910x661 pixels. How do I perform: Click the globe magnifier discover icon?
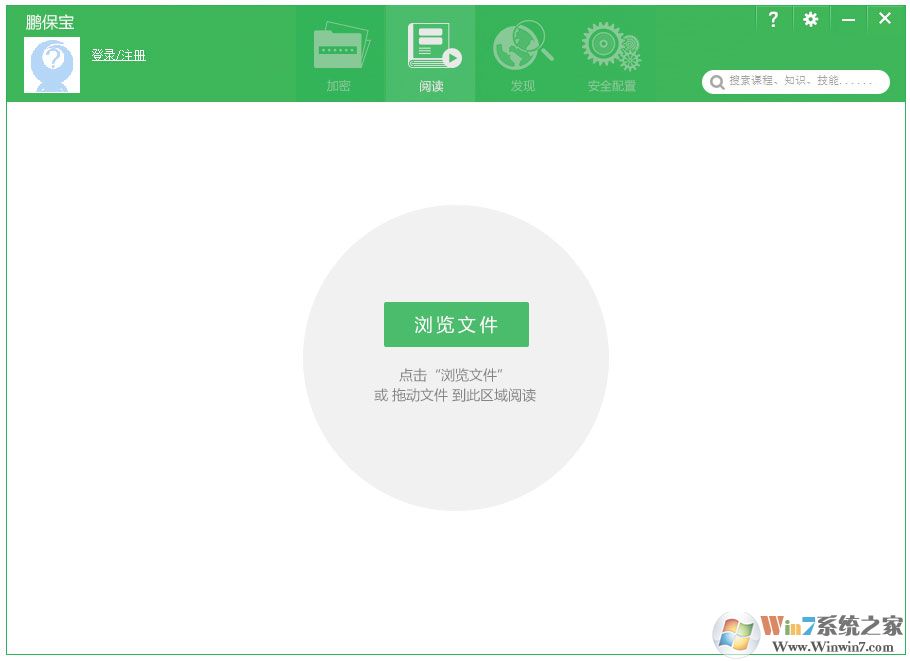click(x=521, y=43)
